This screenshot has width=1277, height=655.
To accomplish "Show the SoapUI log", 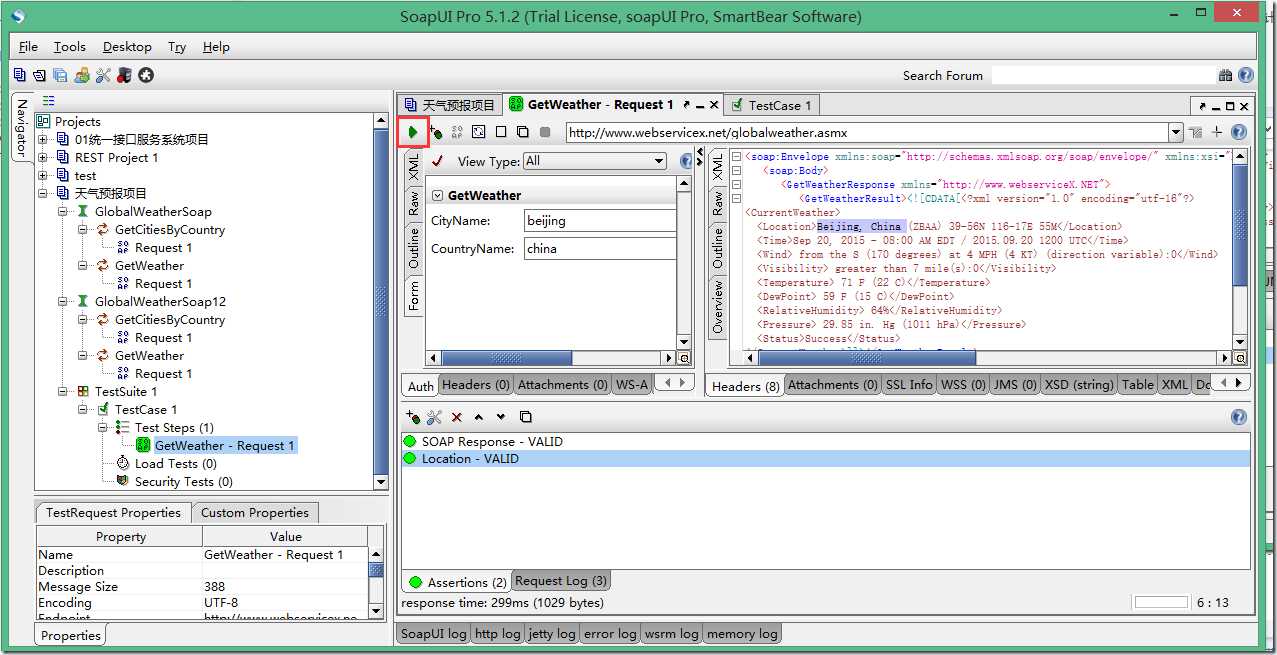I will [432, 634].
